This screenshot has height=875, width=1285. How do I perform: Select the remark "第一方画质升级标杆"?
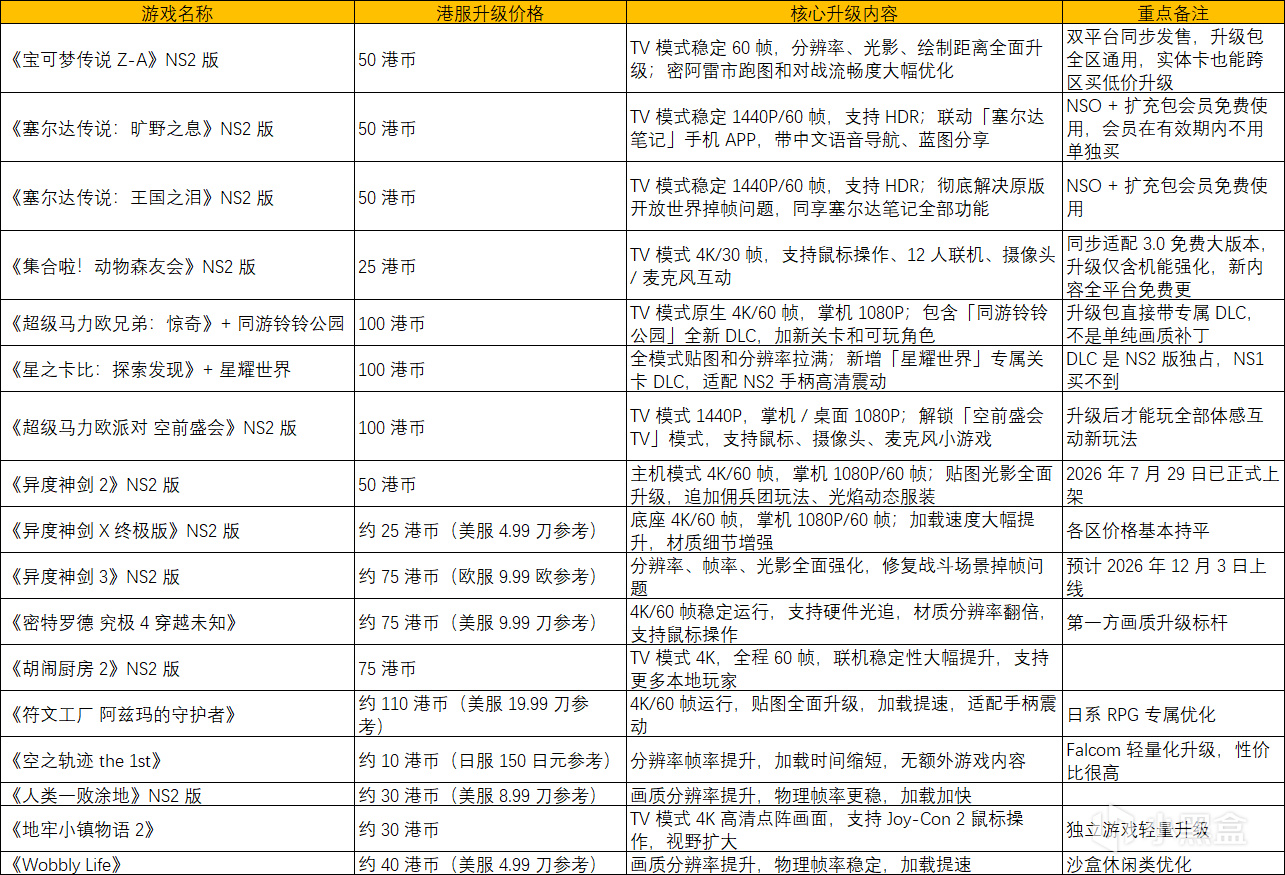[1173, 622]
